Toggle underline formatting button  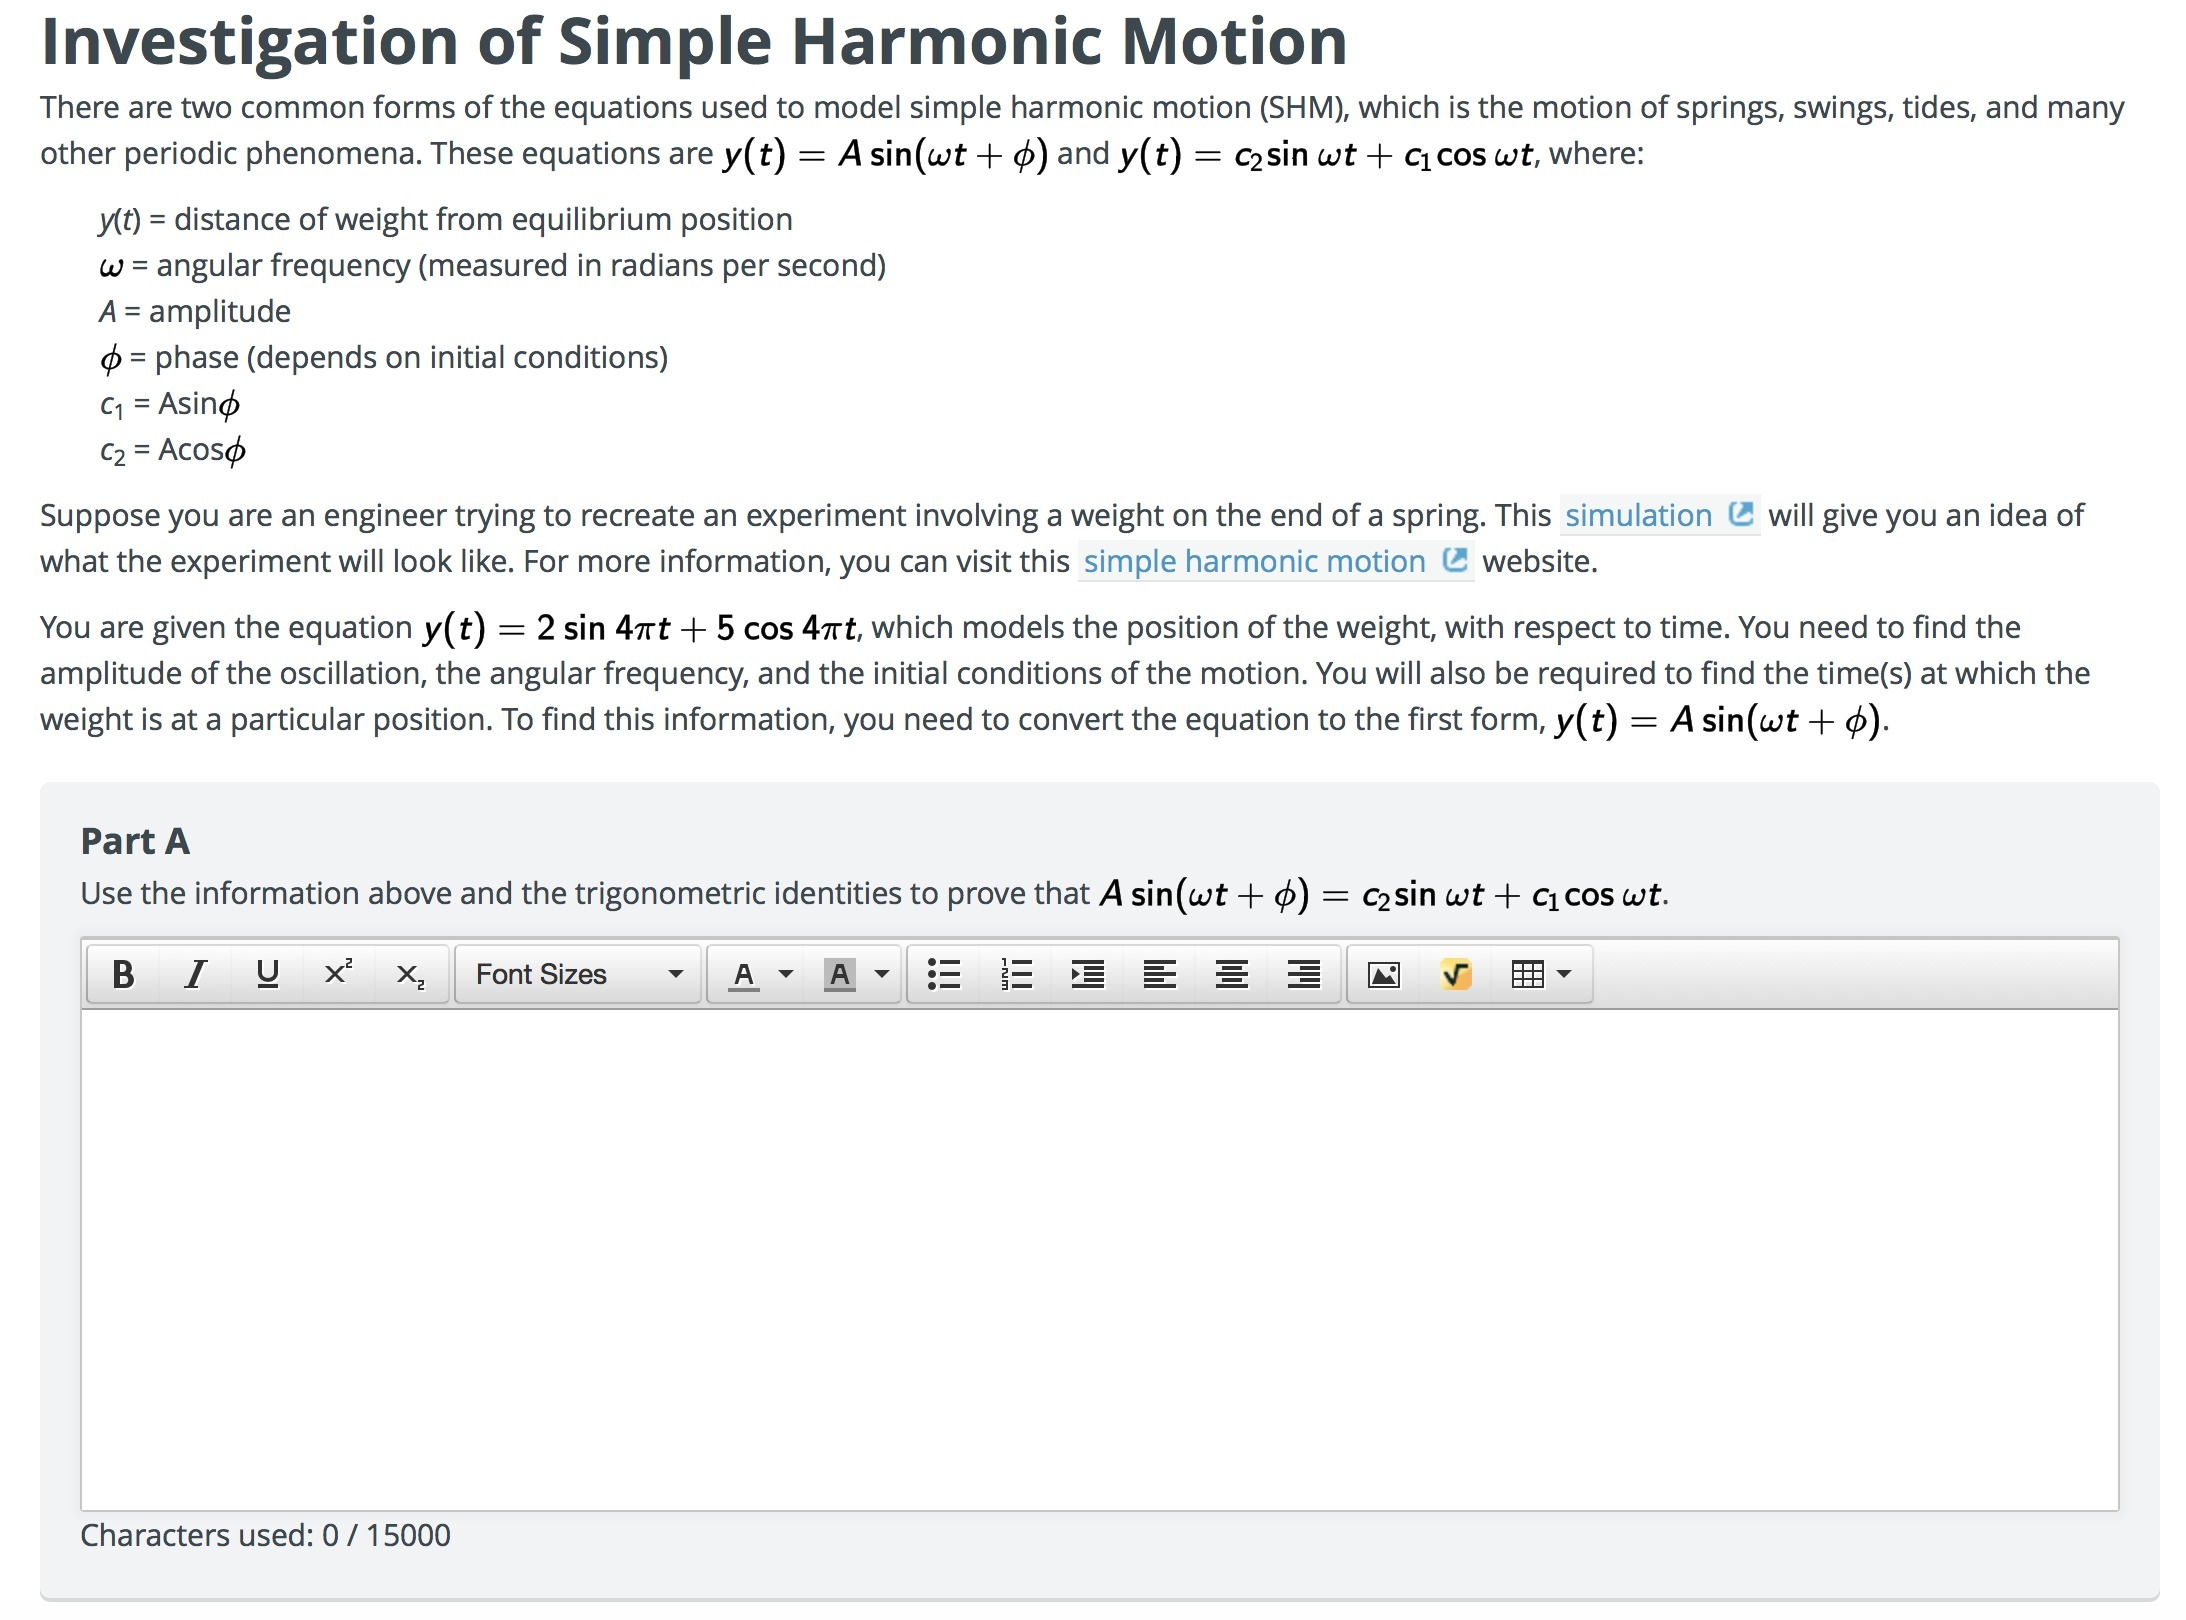tap(267, 974)
